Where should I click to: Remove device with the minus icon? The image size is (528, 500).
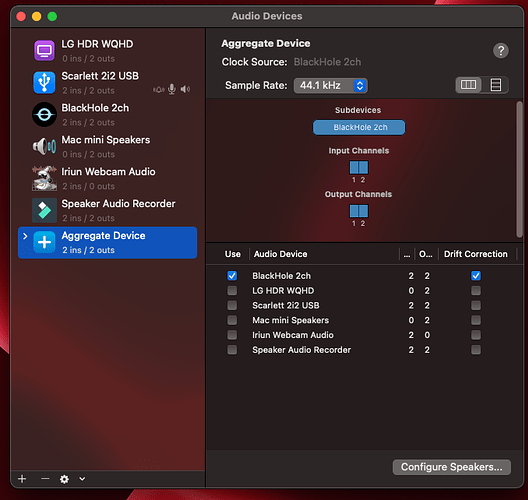click(x=45, y=478)
